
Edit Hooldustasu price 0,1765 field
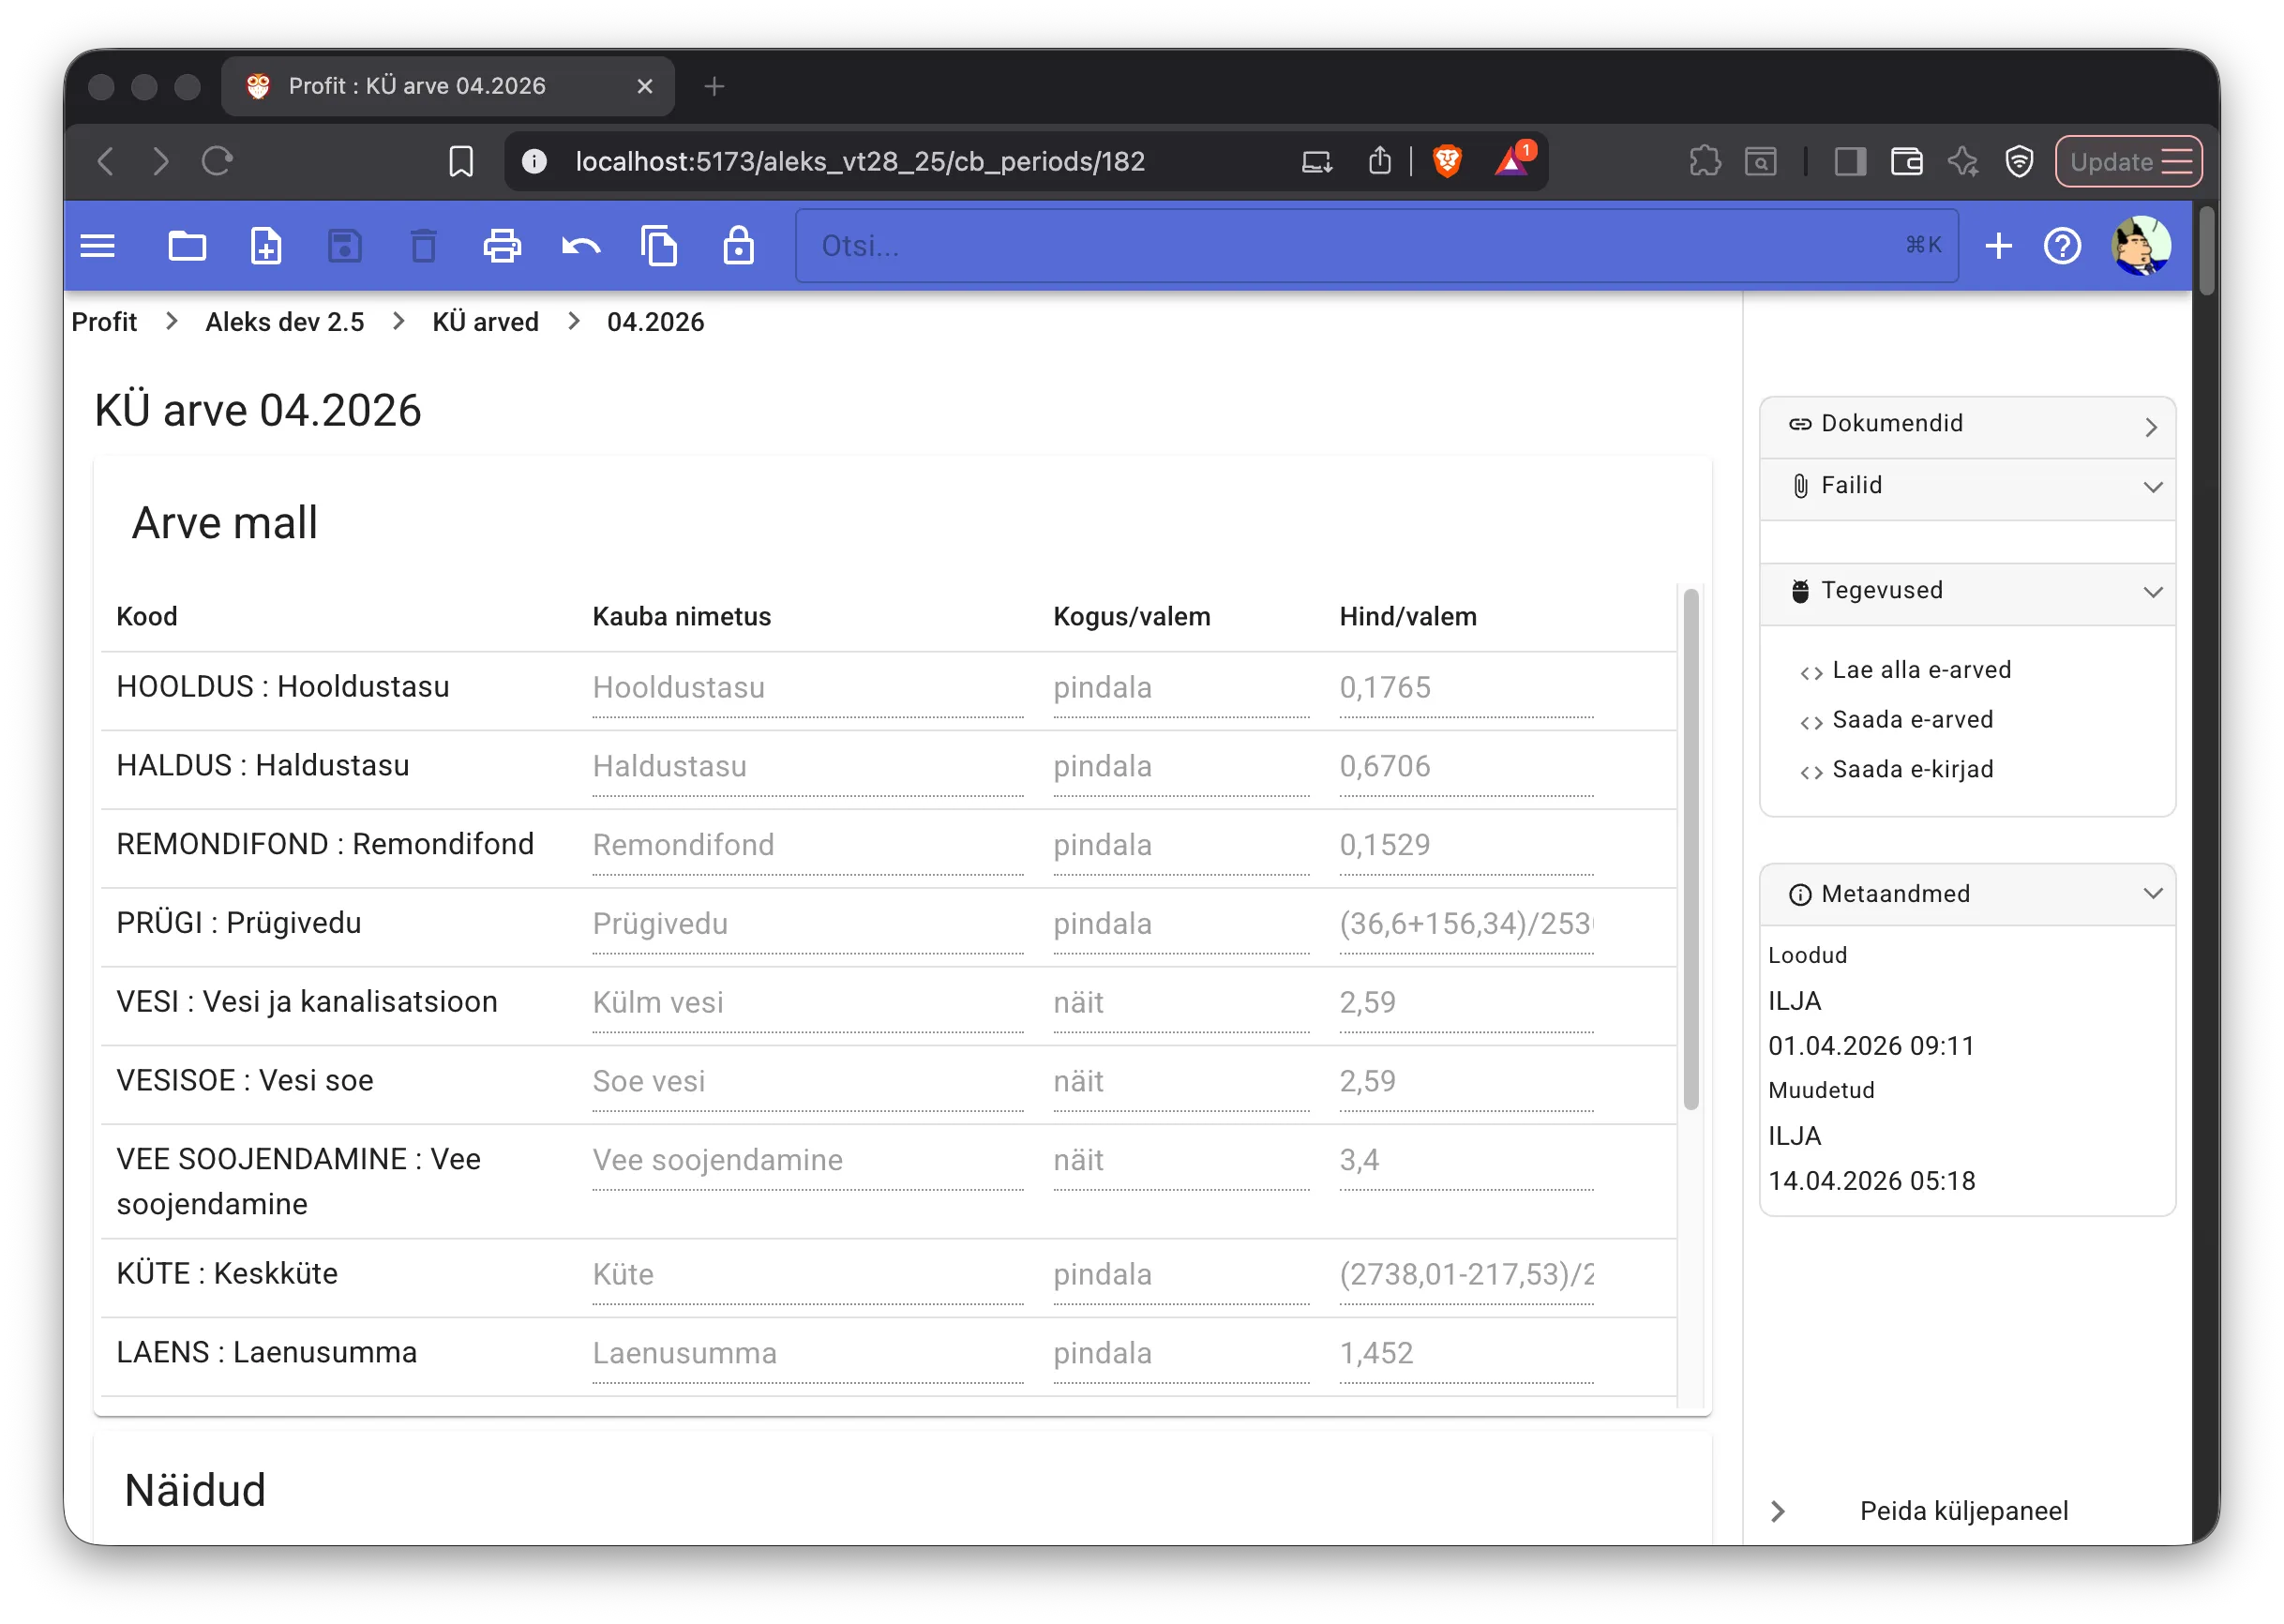[1466, 689]
